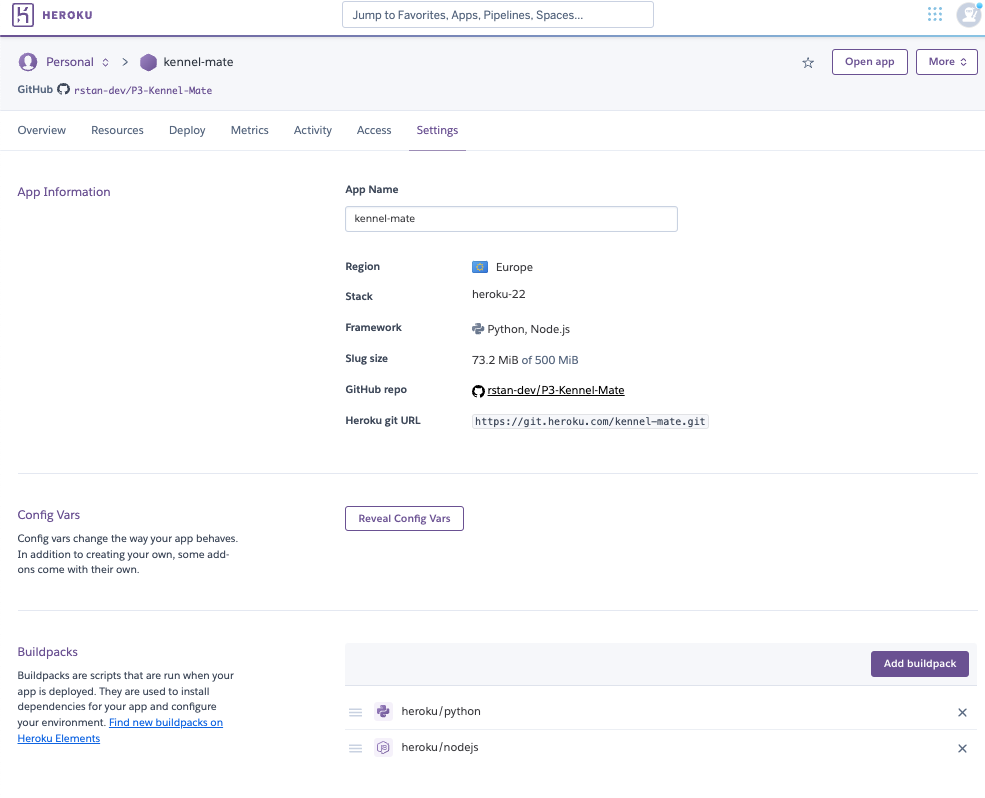The image size is (985, 798).
Task: Go to the Access tab
Action: 374,130
